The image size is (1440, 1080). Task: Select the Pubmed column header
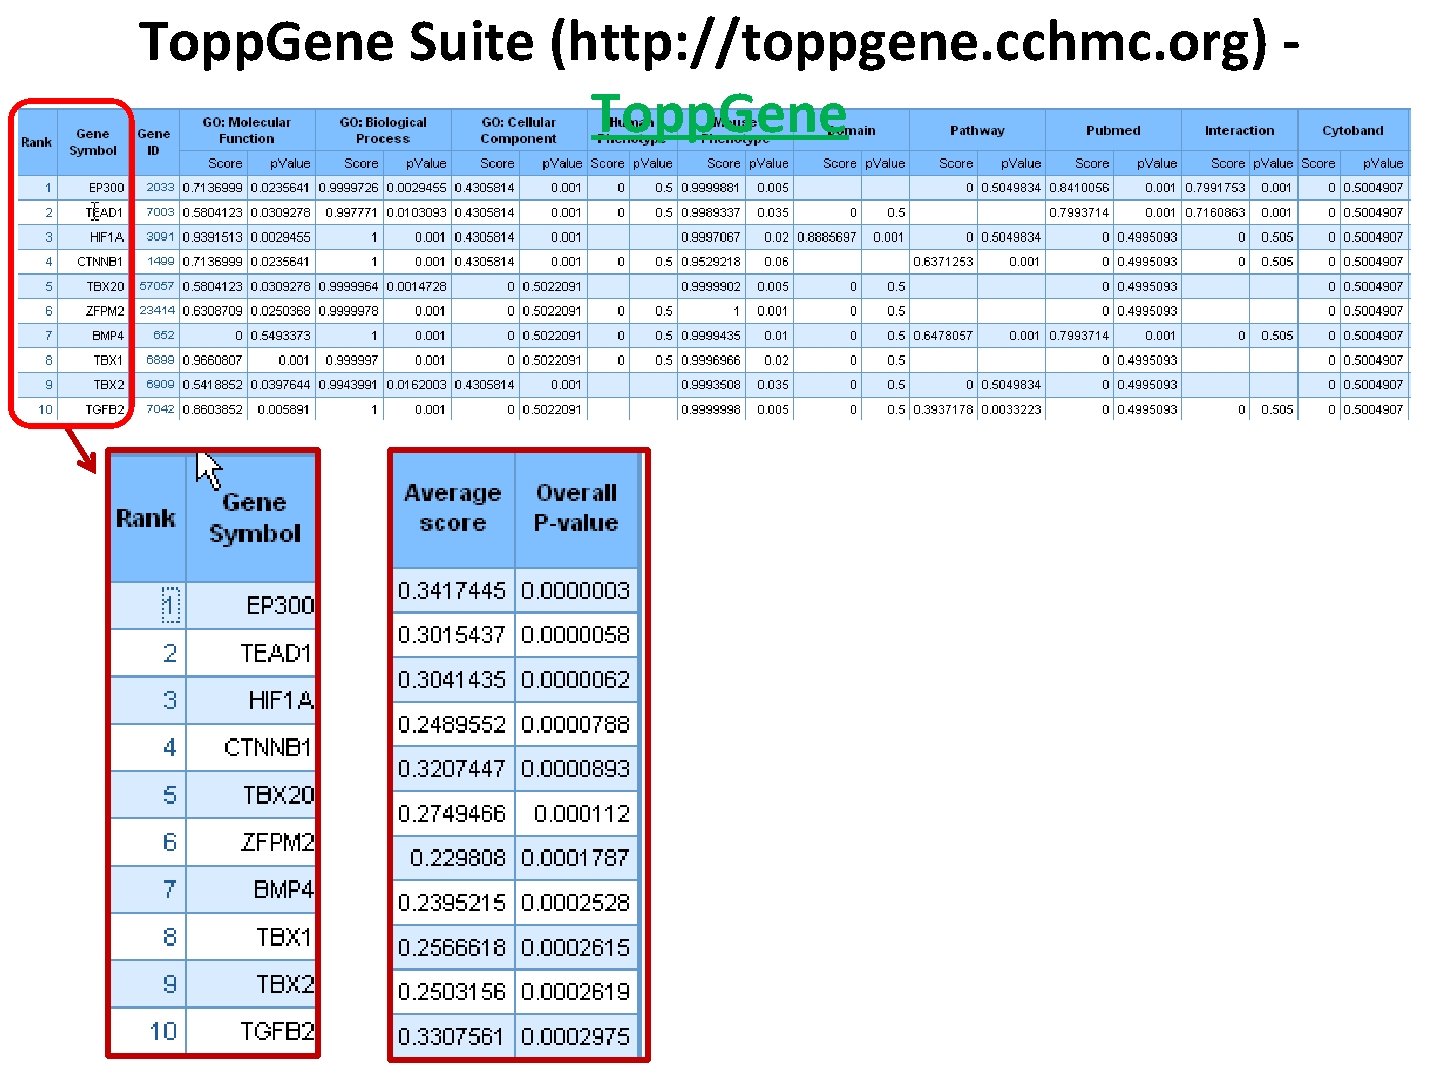pos(1113,130)
